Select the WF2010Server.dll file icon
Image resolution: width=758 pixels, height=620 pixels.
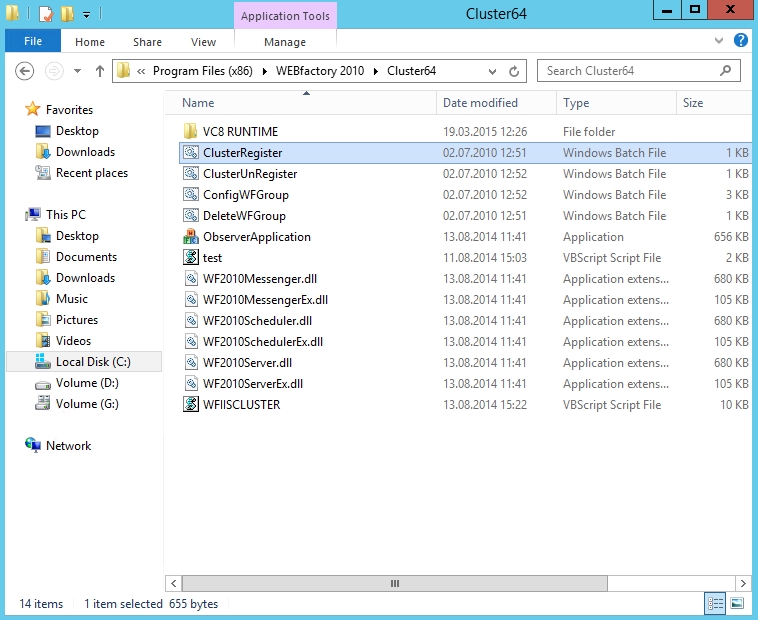point(190,363)
